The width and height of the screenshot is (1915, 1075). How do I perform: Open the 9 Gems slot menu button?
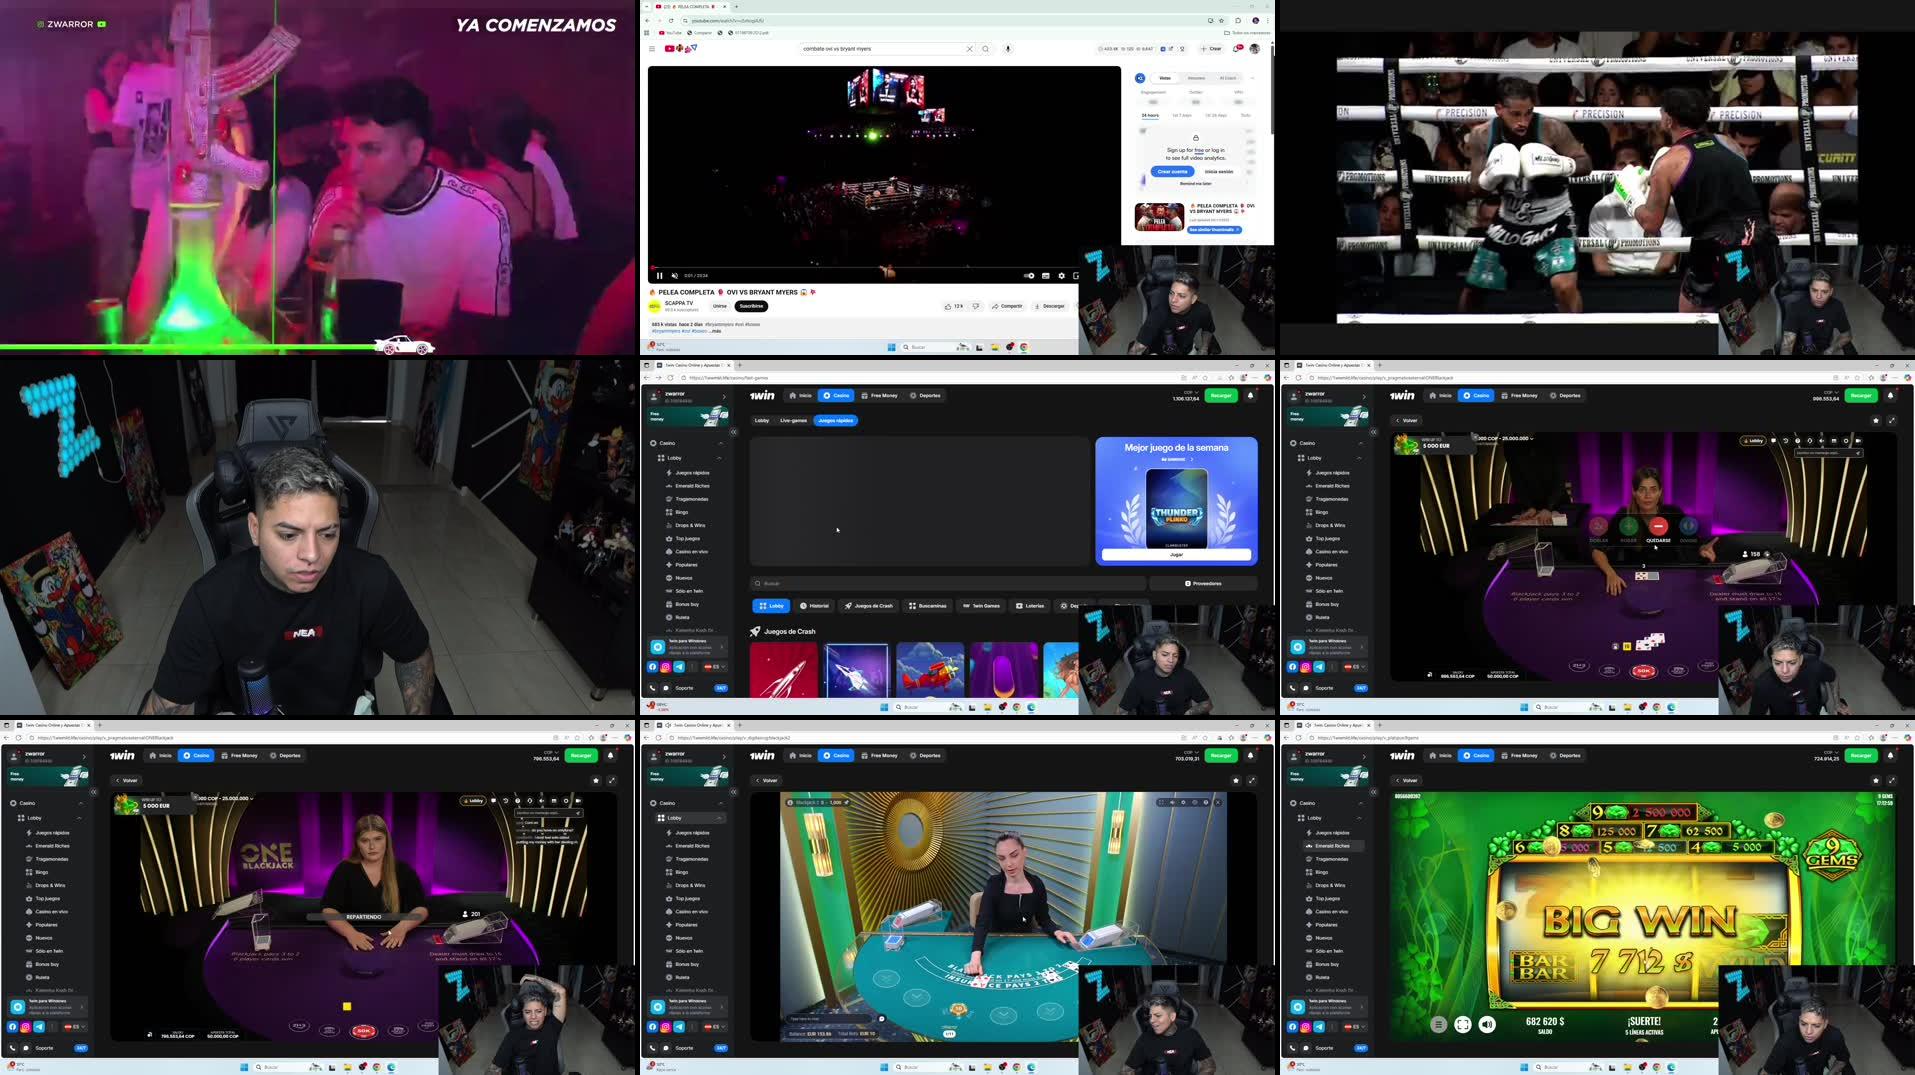(1438, 1024)
